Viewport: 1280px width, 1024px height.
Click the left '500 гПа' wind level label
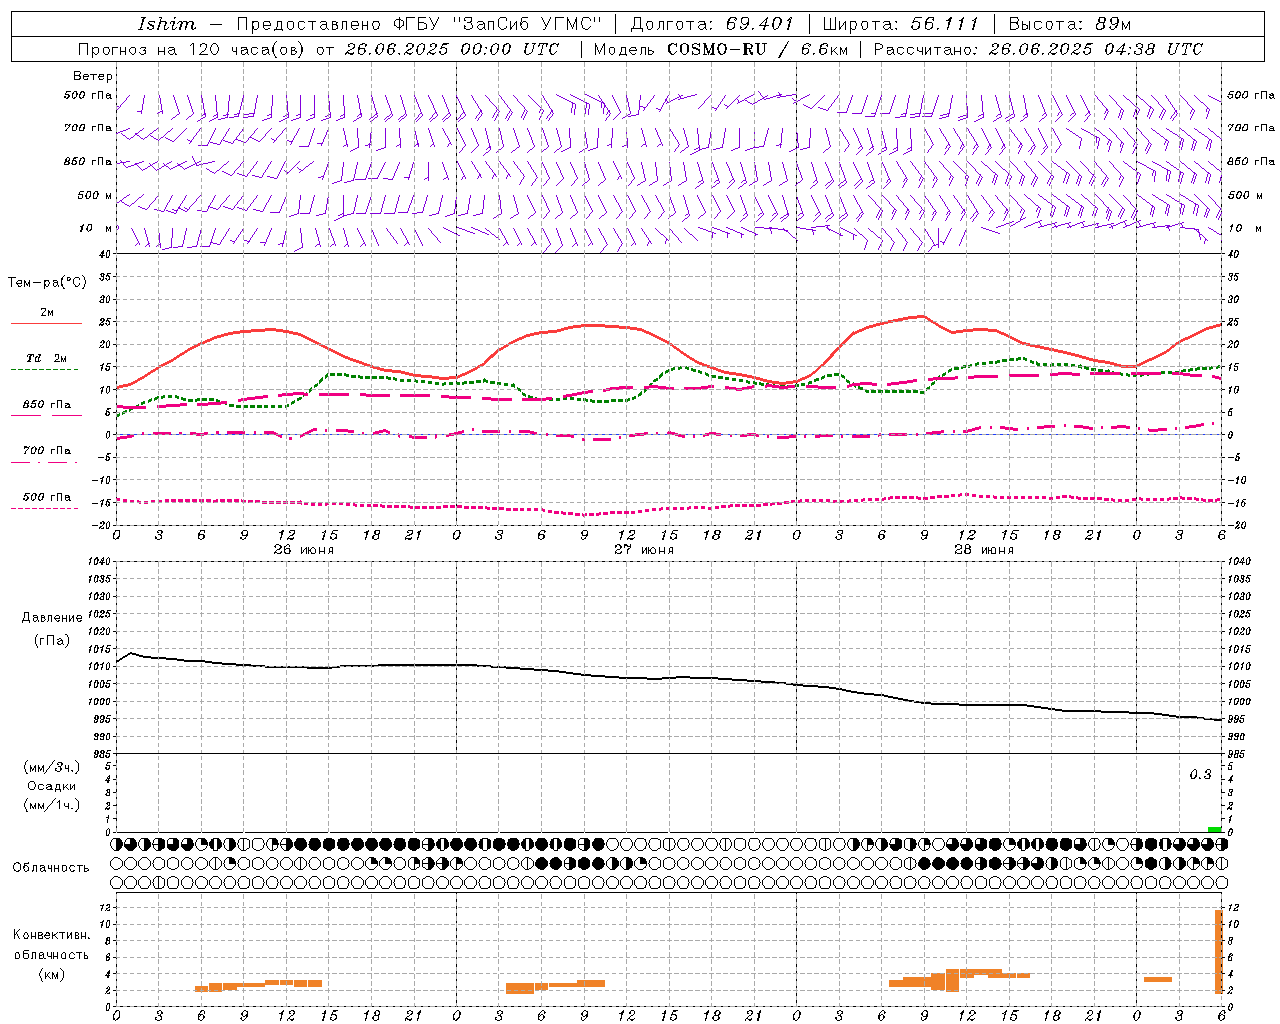[x=88, y=96]
